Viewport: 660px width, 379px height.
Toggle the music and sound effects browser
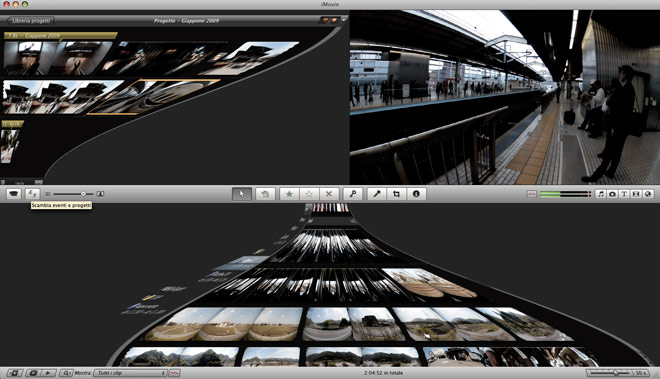[601, 194]
